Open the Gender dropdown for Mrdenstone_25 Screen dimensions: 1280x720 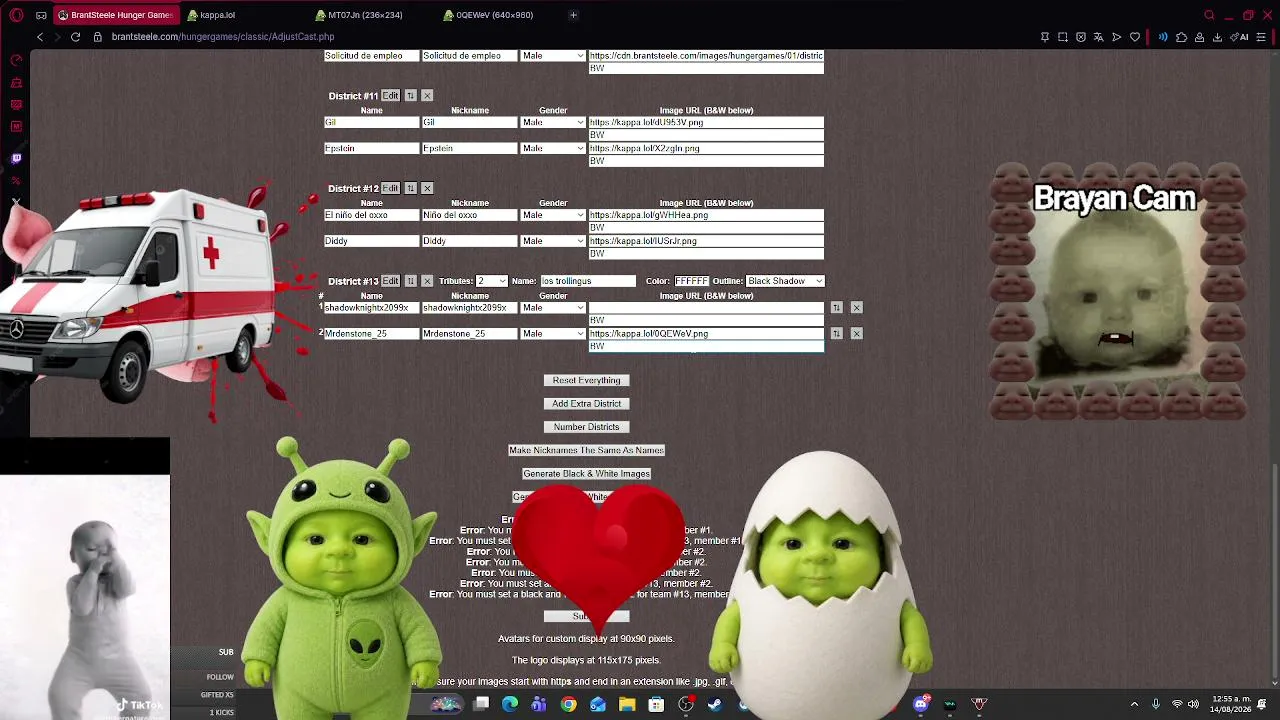click(553, 334)
